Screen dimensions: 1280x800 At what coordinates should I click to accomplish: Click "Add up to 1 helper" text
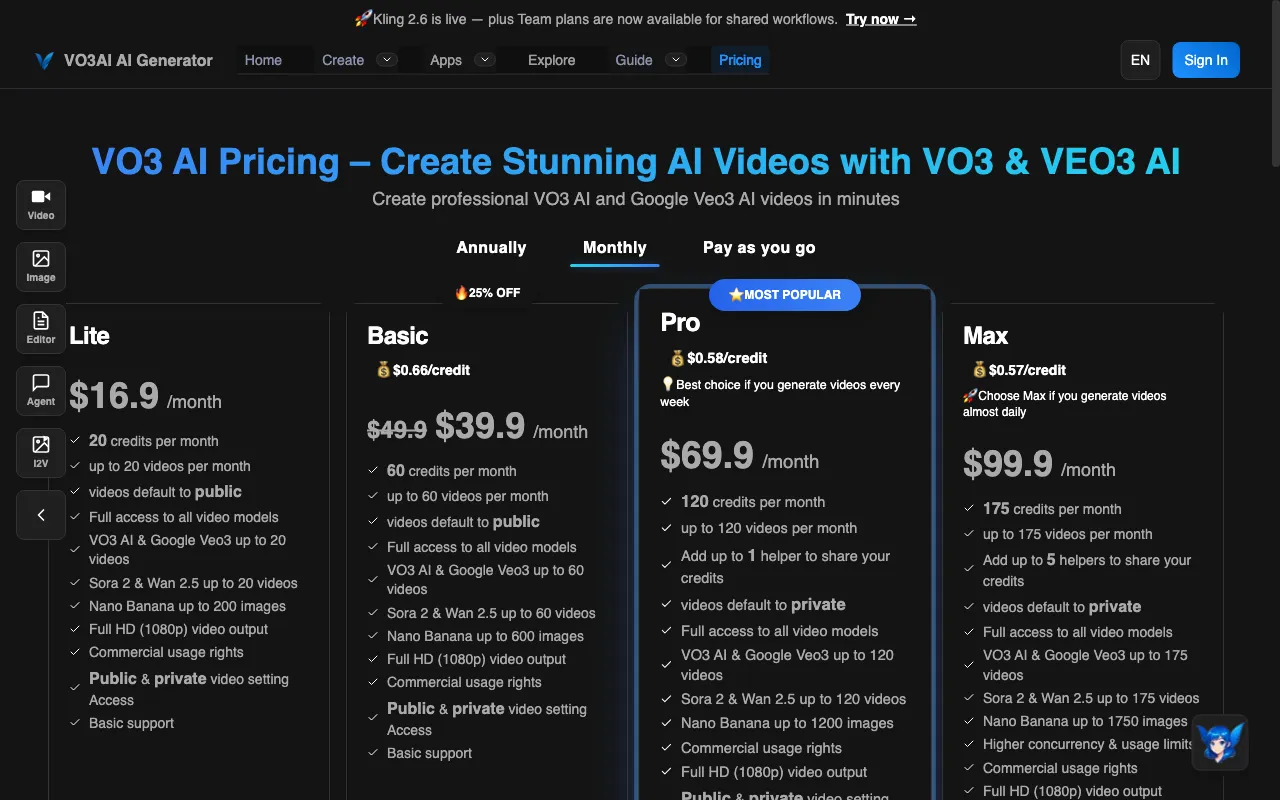(785, 567)
